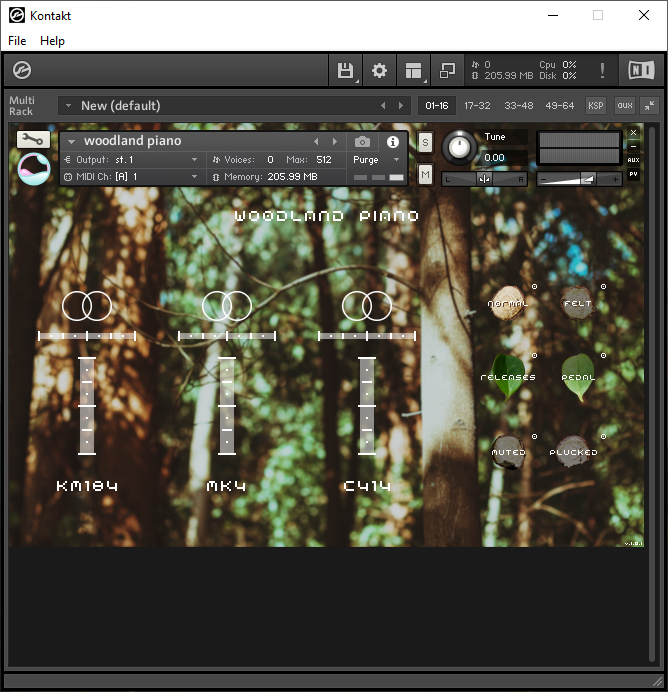Screen dimensions: 668x692
Task: Click the Kontakt logo in the toolbar
Action: coord(22,70)
